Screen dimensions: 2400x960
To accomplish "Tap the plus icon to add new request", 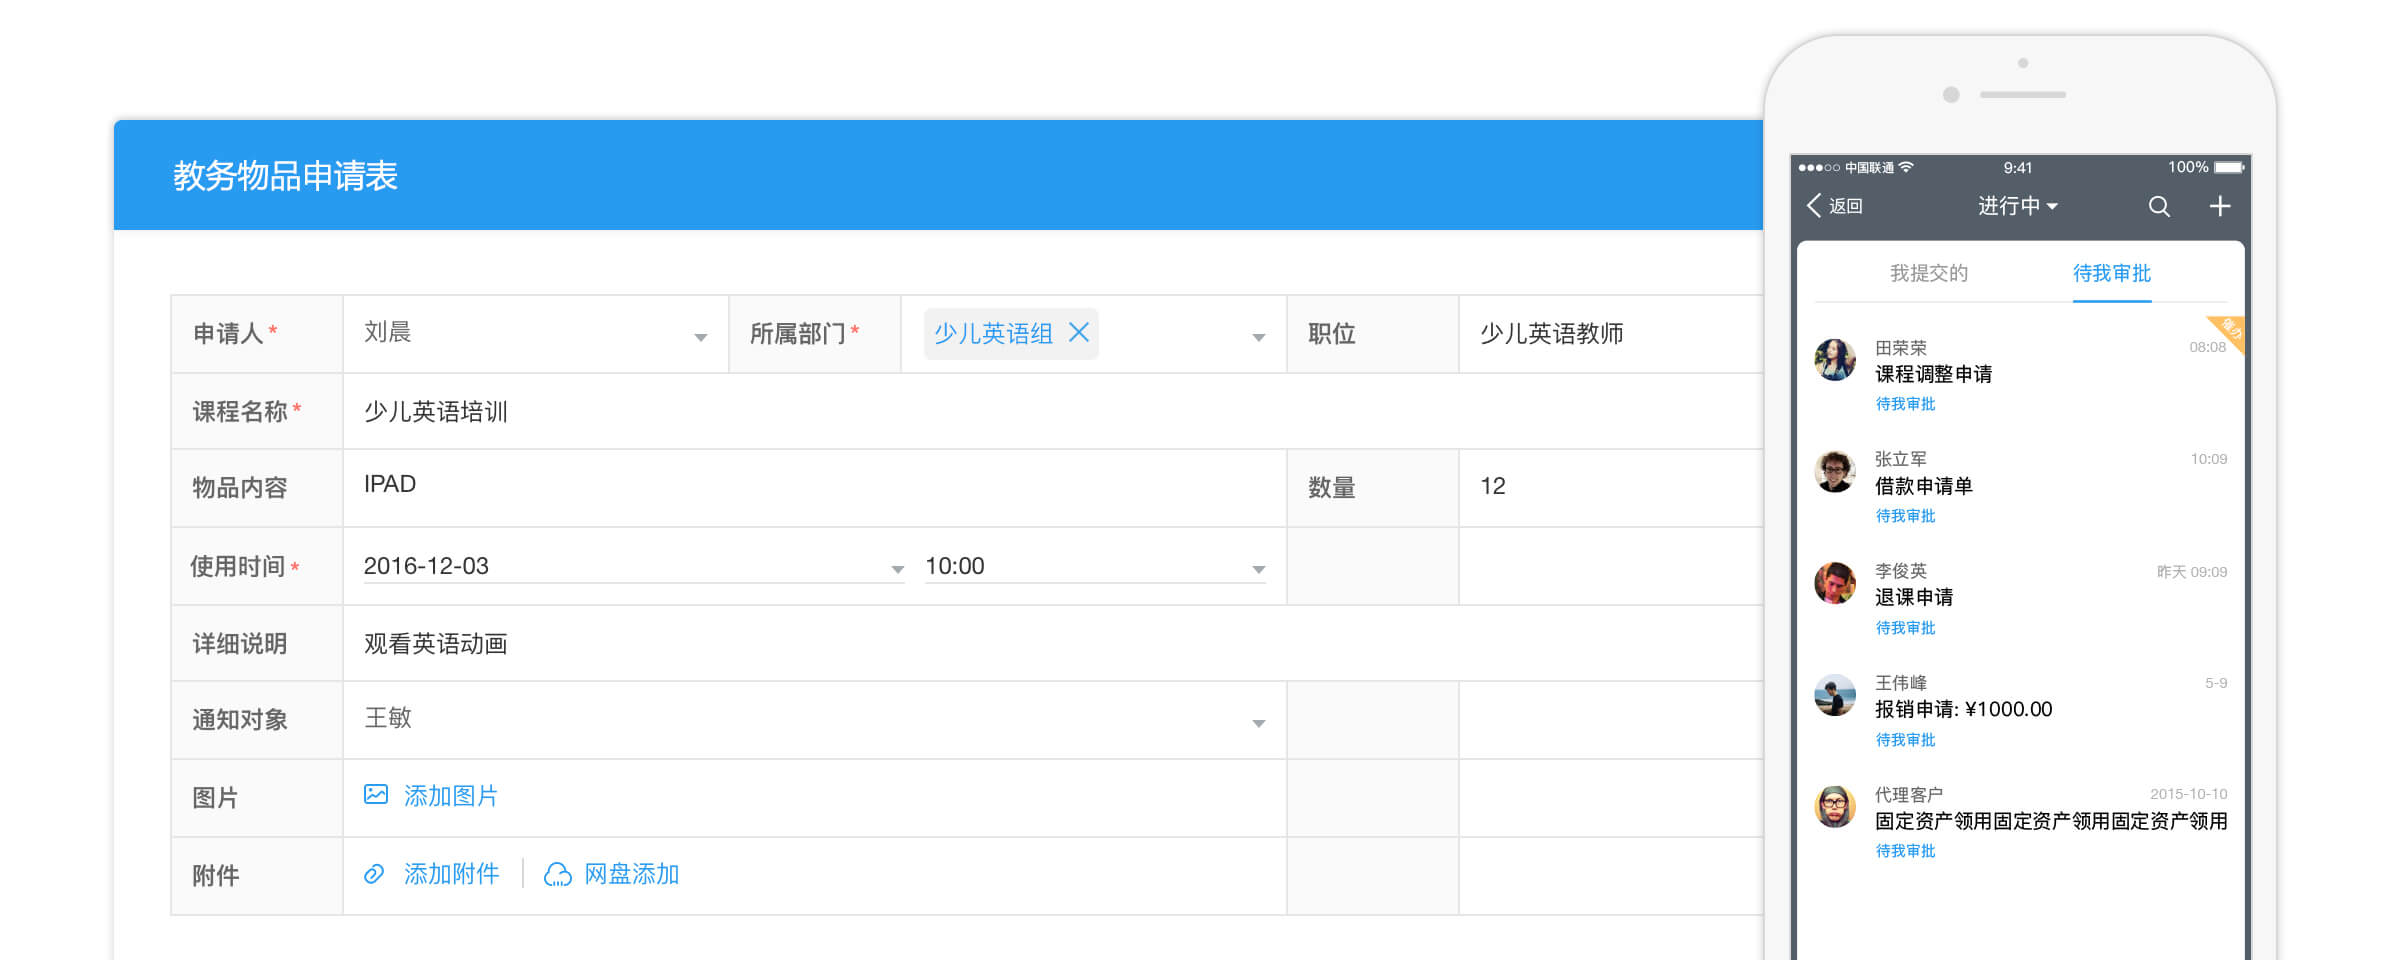I will [2219, 206].
